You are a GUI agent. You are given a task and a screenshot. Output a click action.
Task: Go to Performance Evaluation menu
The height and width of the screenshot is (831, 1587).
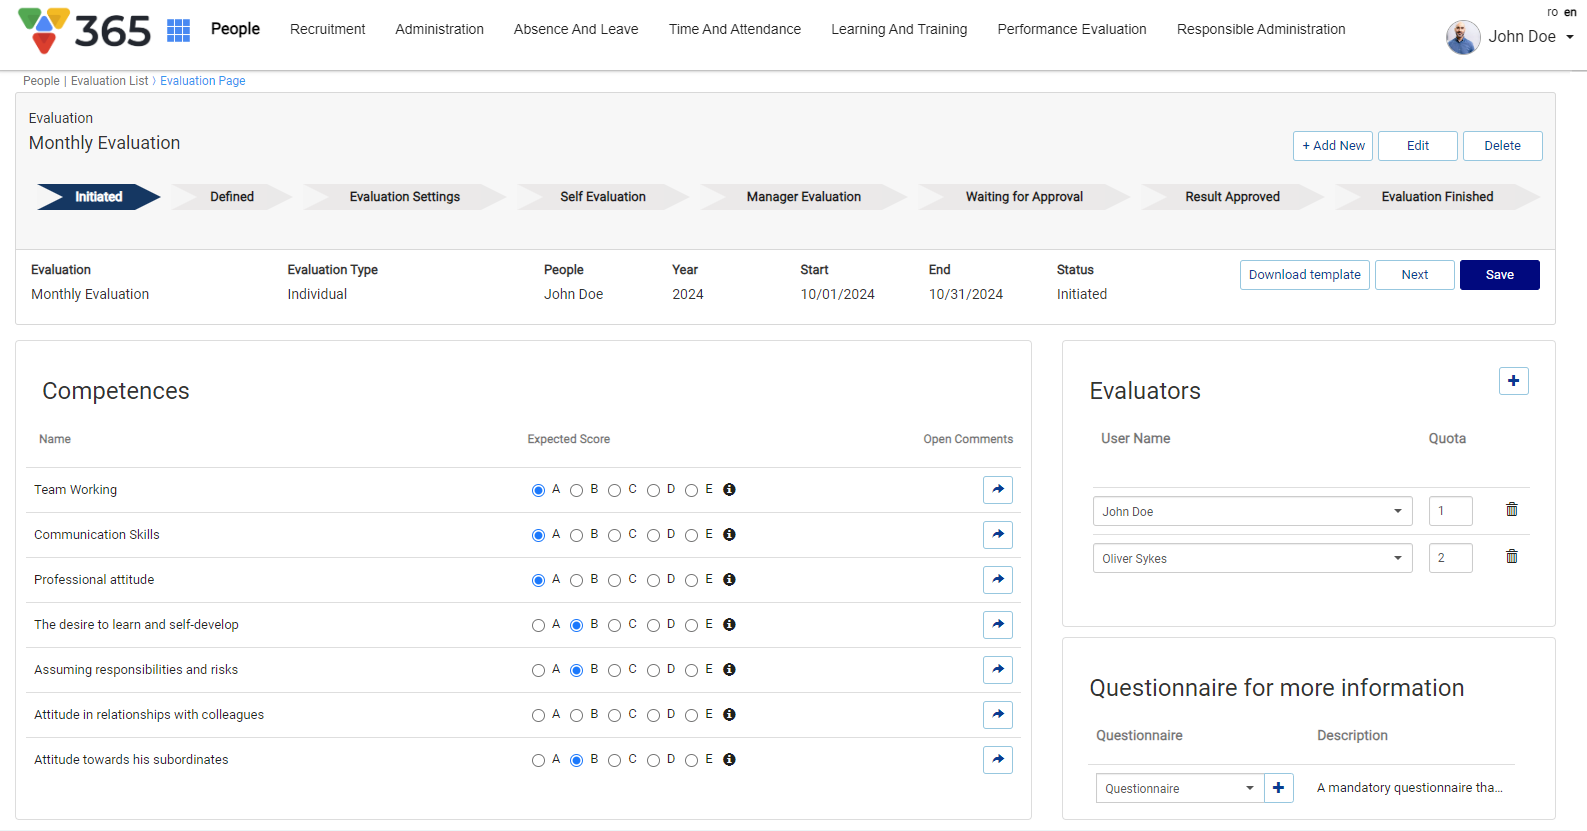(x=1071, y=30)
